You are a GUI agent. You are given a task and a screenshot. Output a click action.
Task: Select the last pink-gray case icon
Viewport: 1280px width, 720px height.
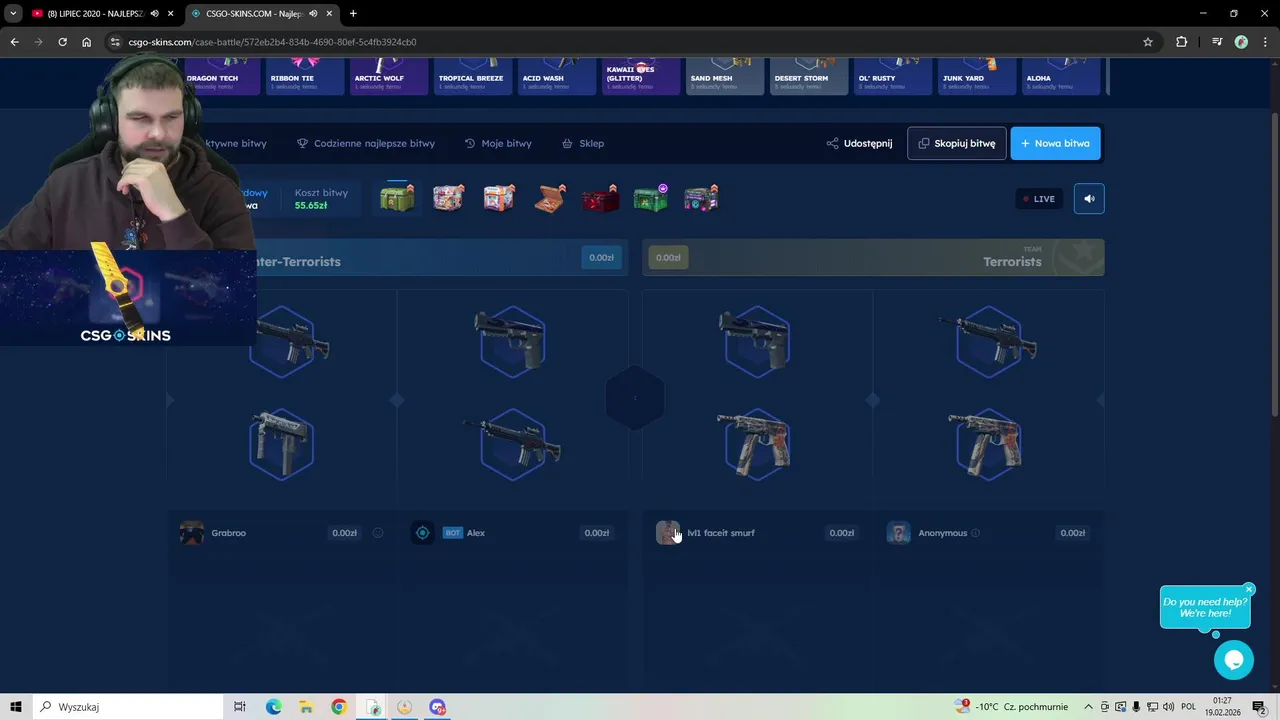click(701, 198)
